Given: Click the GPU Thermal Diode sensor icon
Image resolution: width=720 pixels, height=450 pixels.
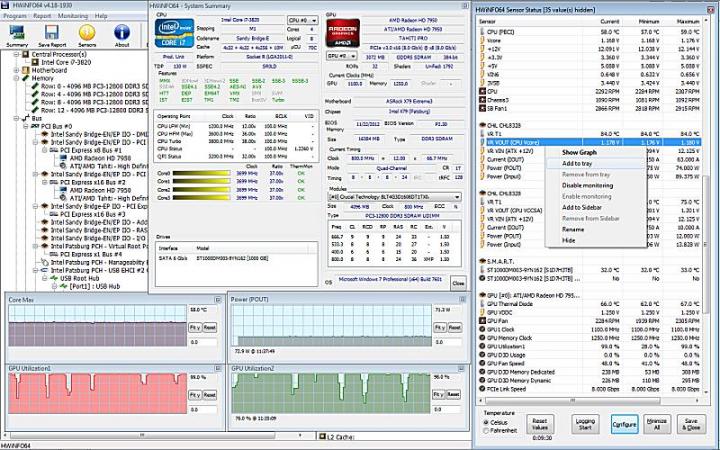Looking at the screenshot, I should pos(482,304).
